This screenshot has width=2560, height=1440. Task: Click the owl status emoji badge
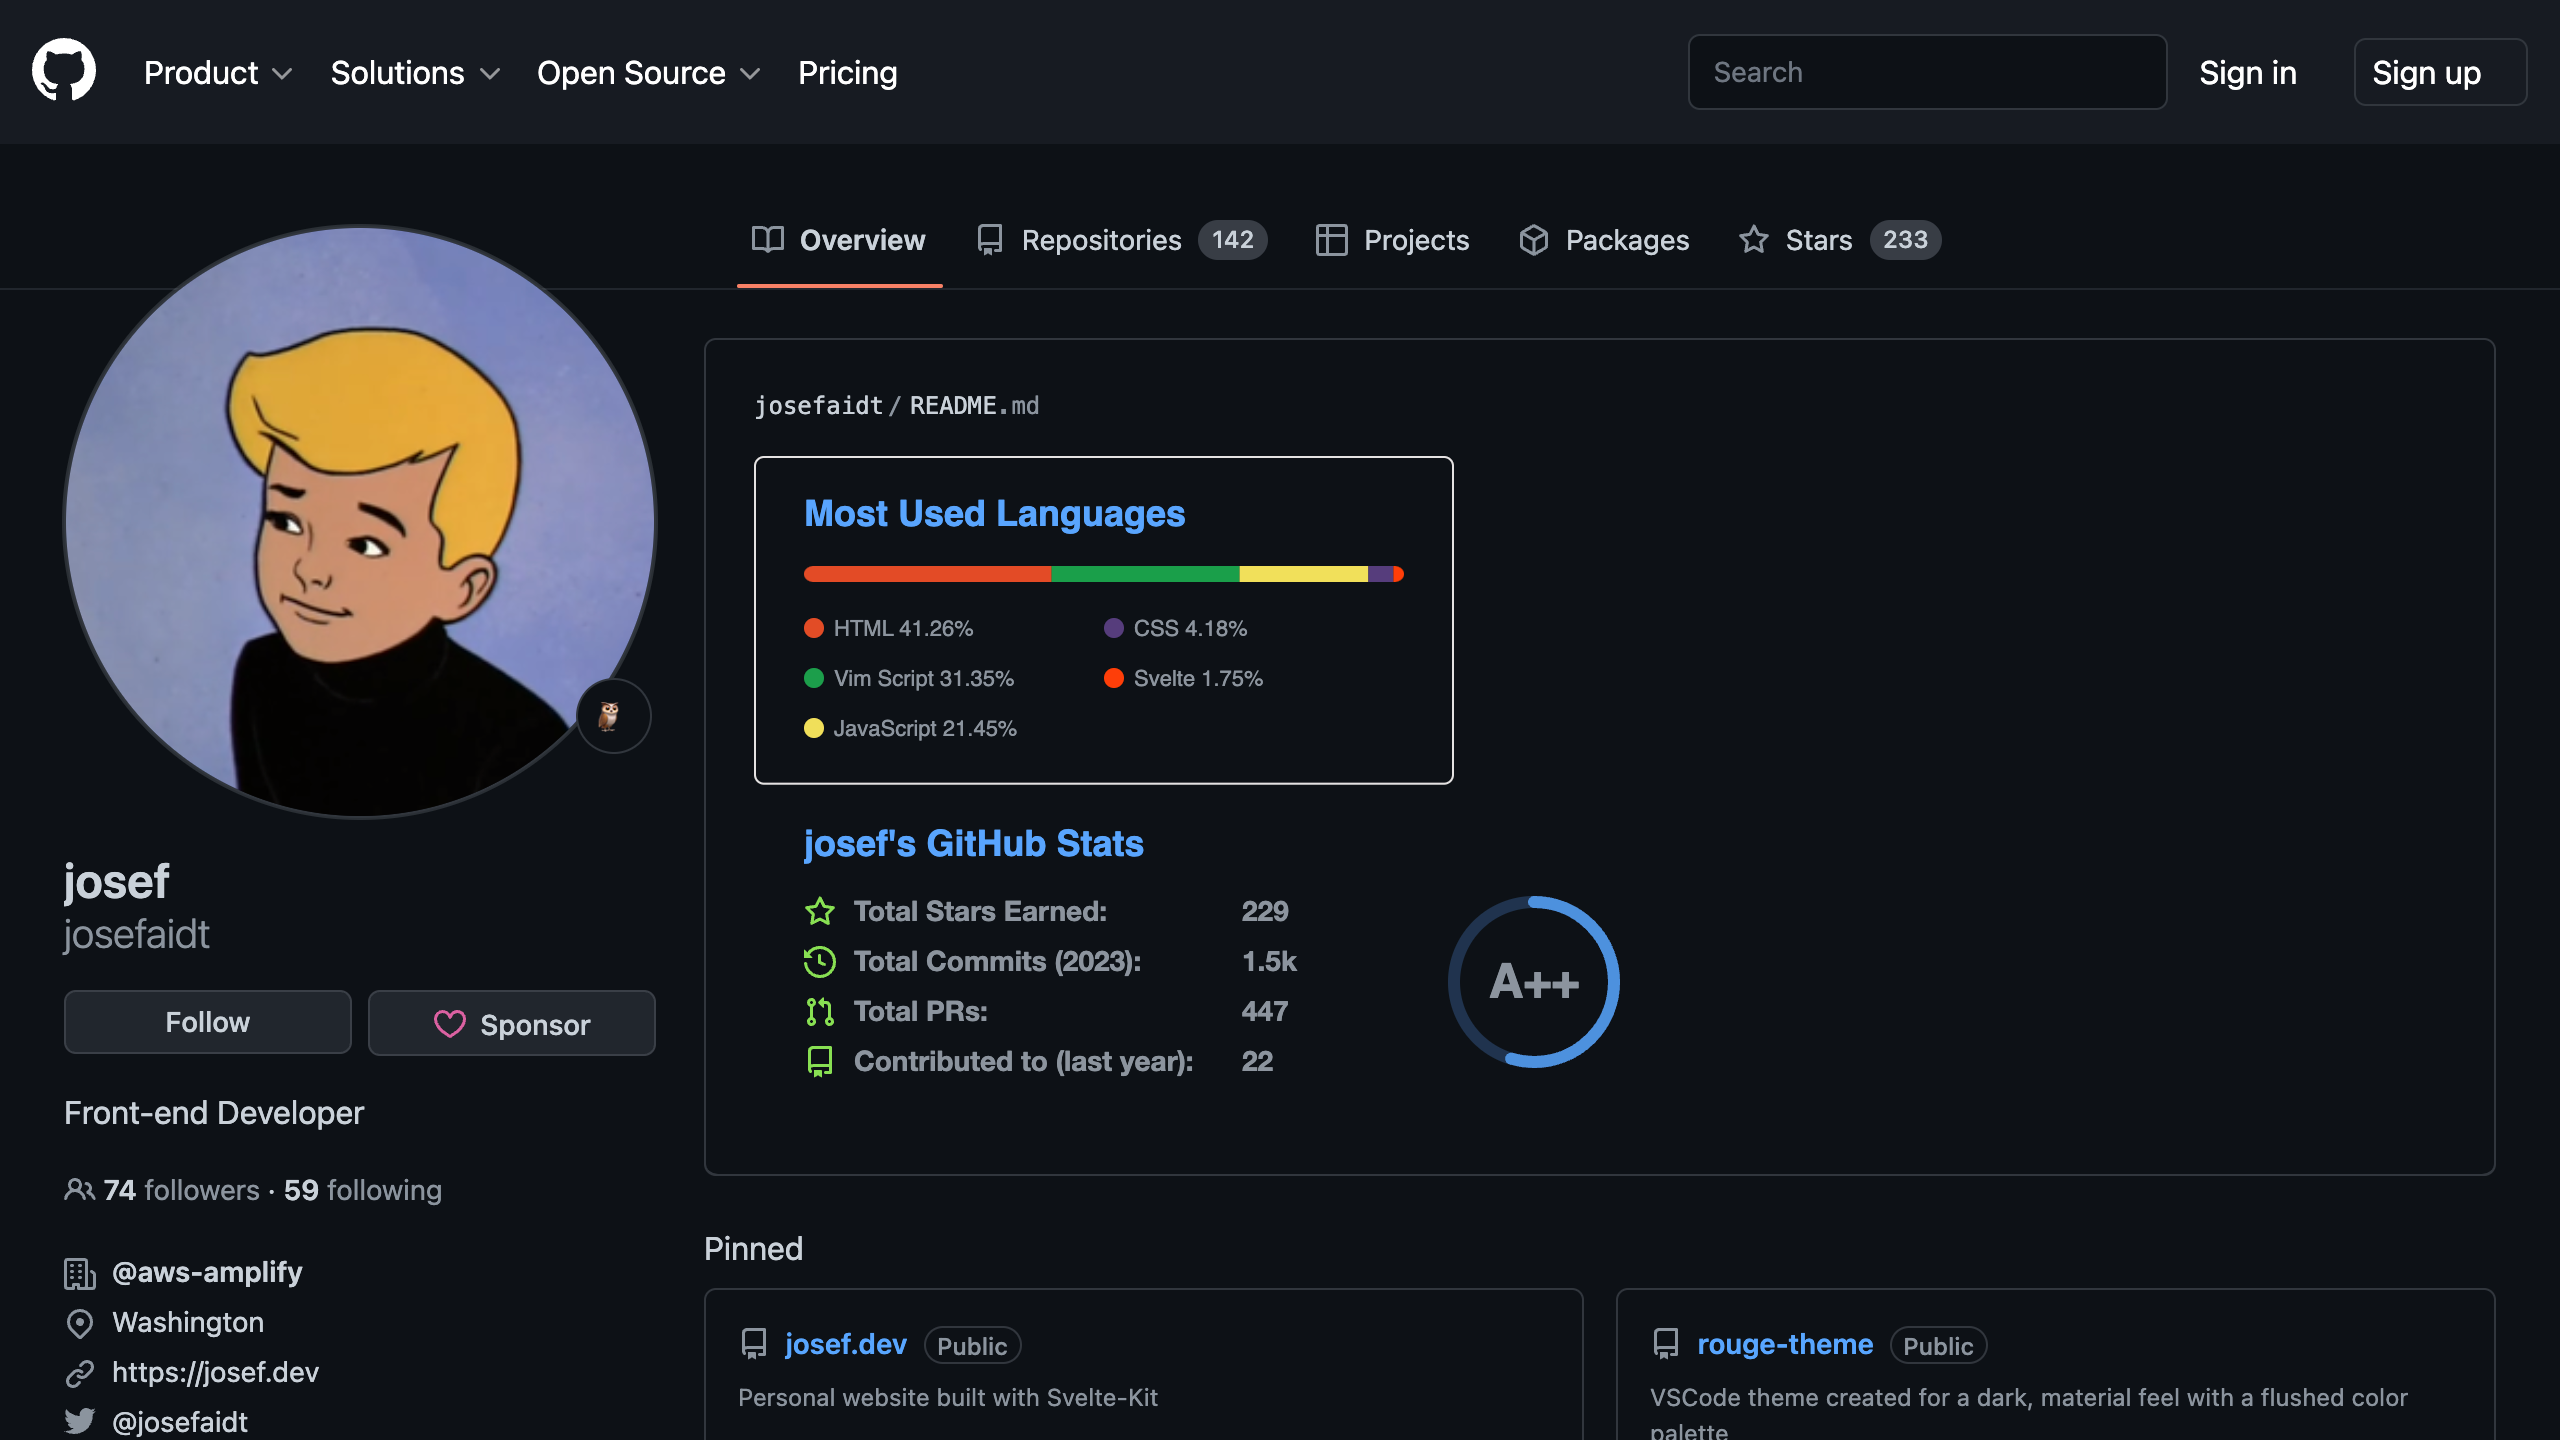[613, 716]
